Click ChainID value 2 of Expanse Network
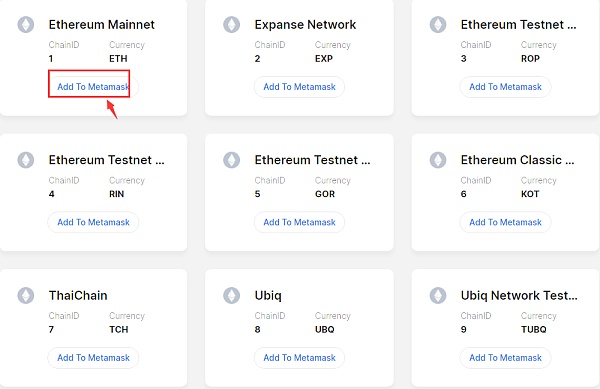This screenshot has width=600, height=389. click(257, 59)
